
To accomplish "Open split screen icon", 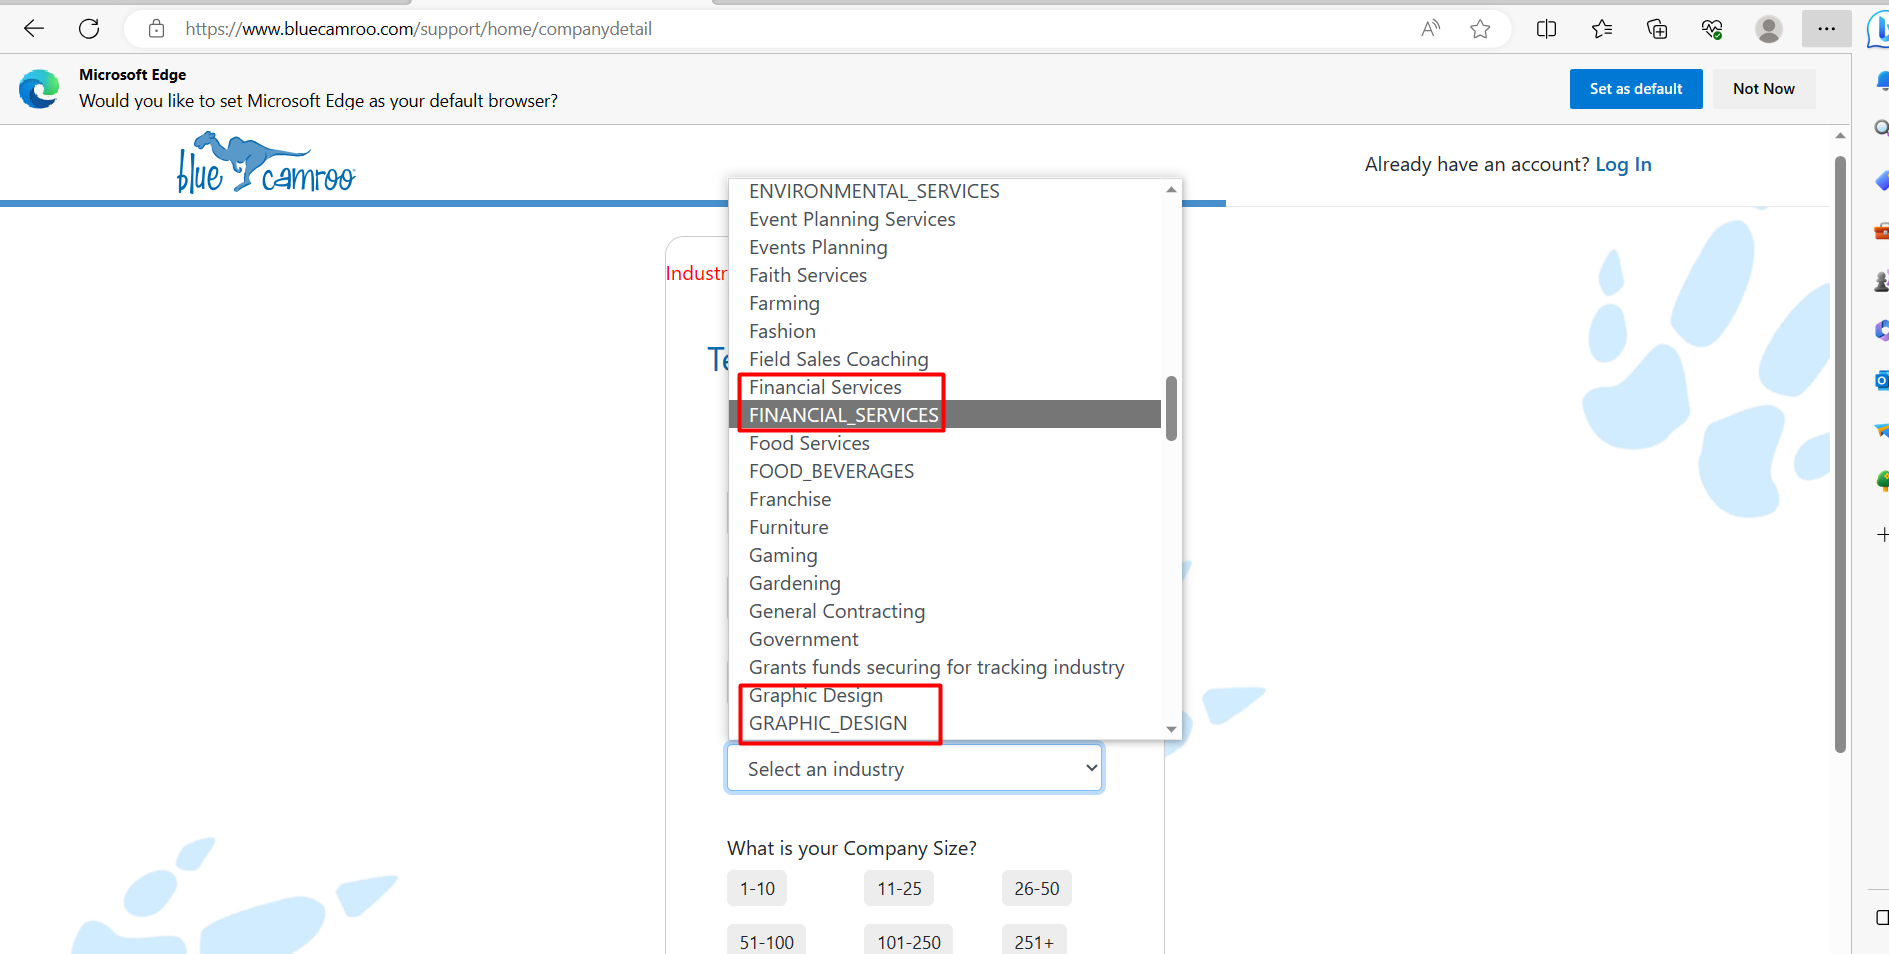I will [1546, 29].
